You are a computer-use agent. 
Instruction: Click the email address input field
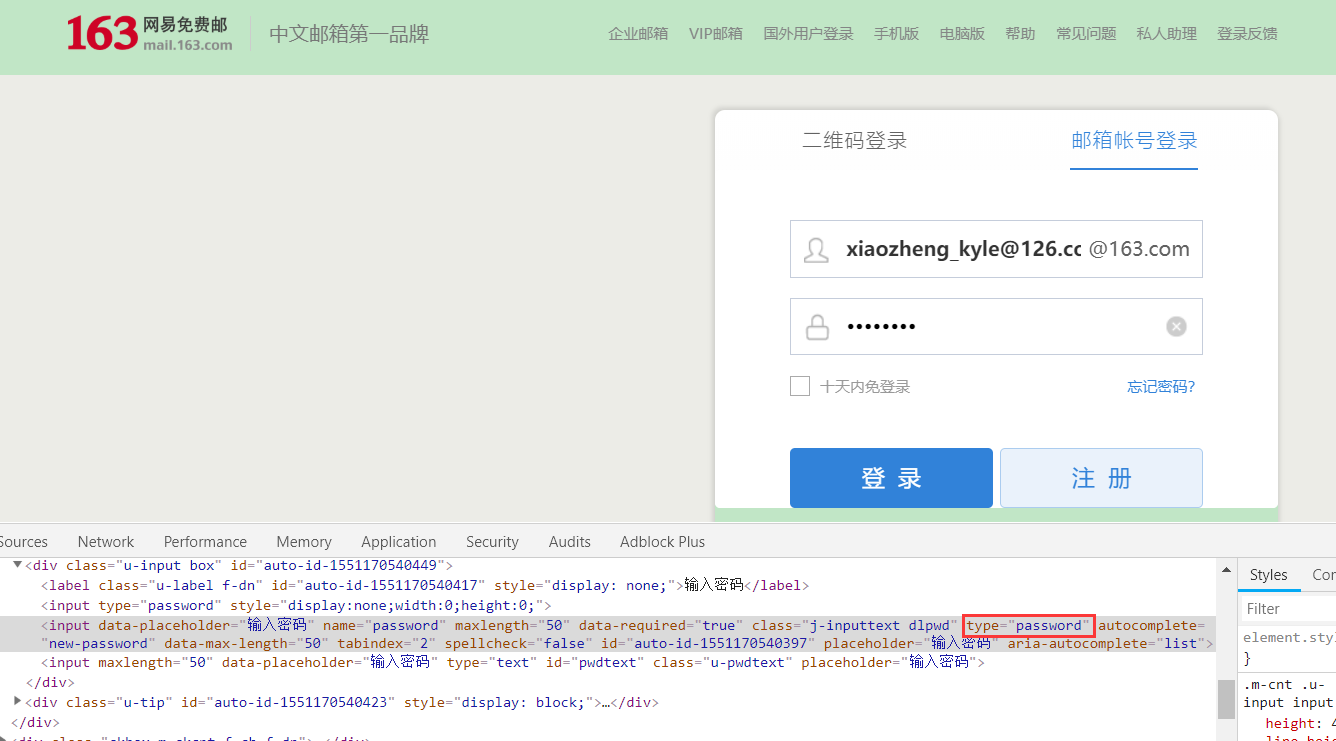coord(996,249)
